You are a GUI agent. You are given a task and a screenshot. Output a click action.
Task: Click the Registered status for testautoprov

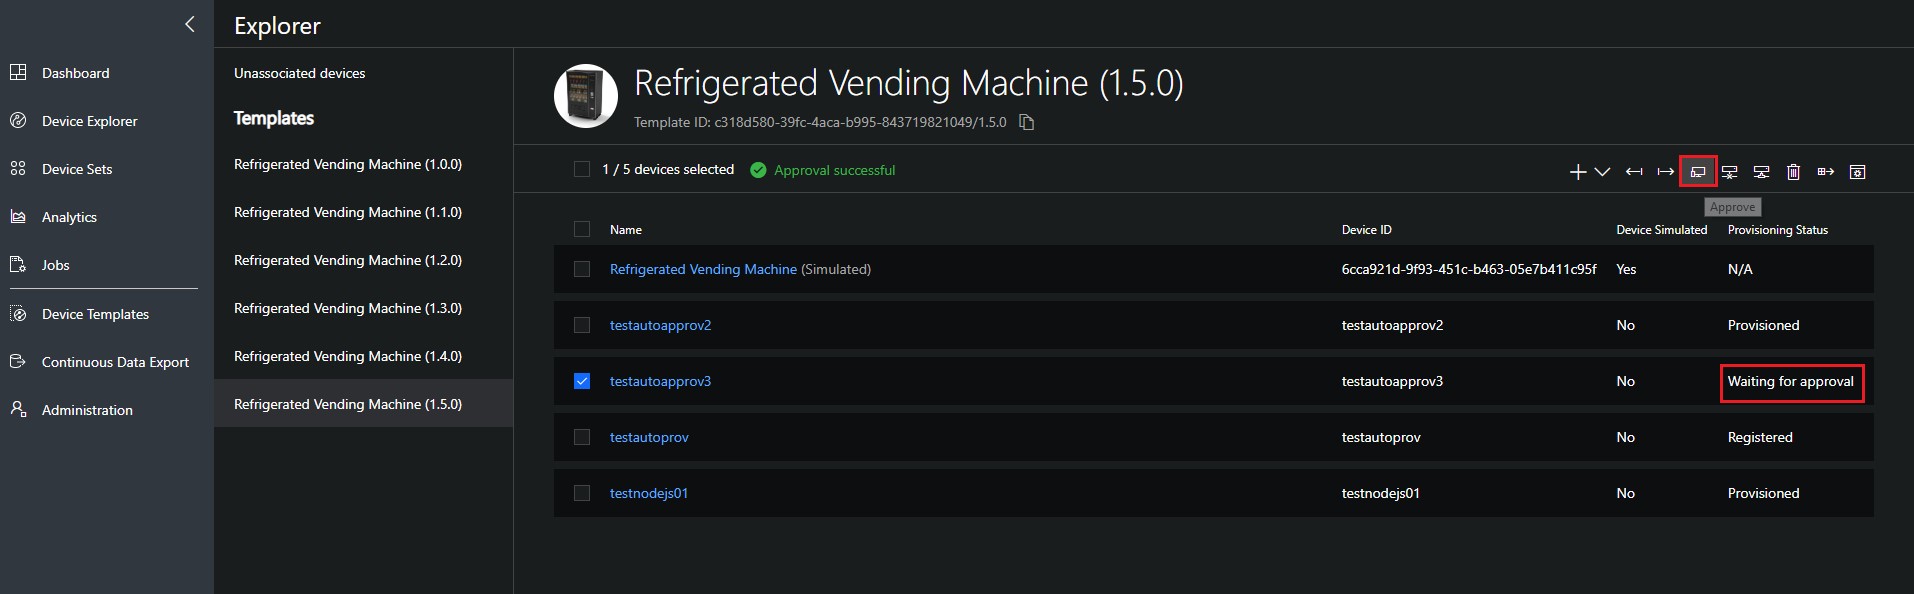point(1760,437)
